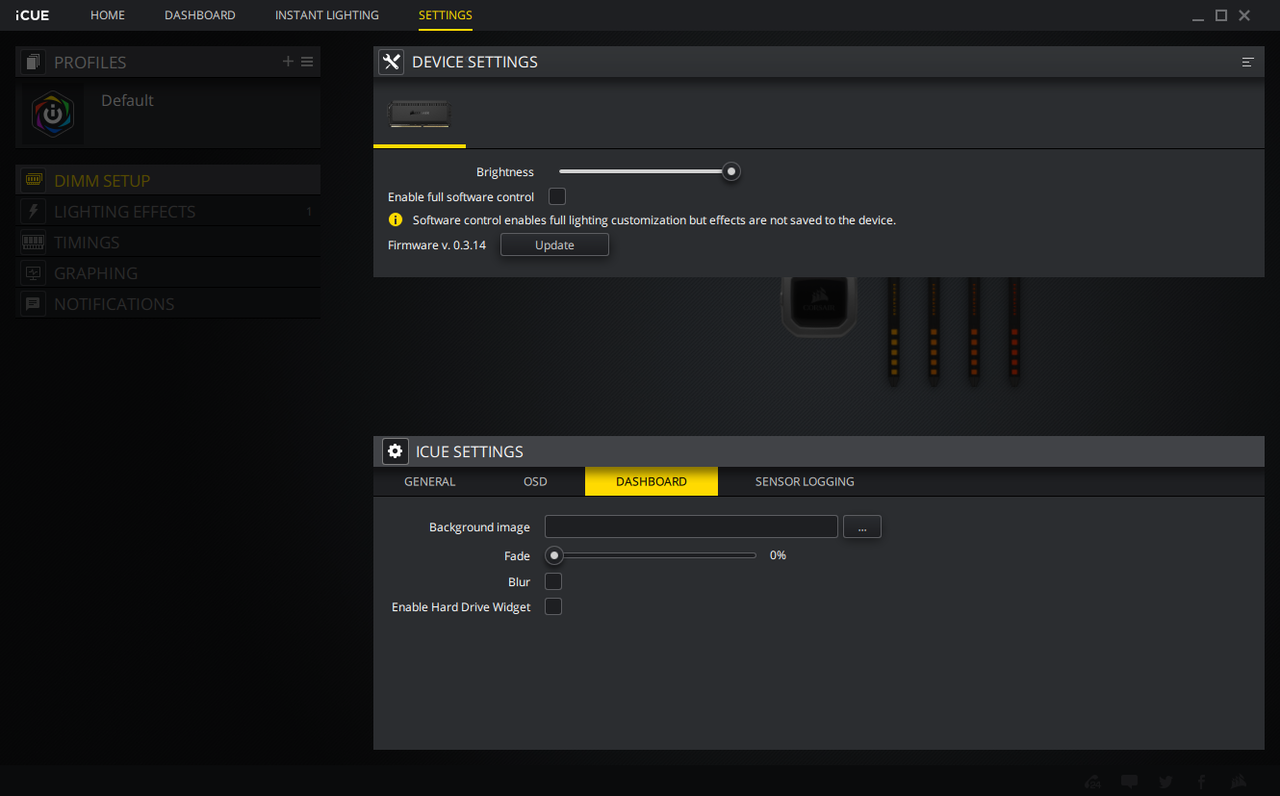This screenshot has height=796, width=1280.
Task: Click the Fade slider handle
Action: 553,555
